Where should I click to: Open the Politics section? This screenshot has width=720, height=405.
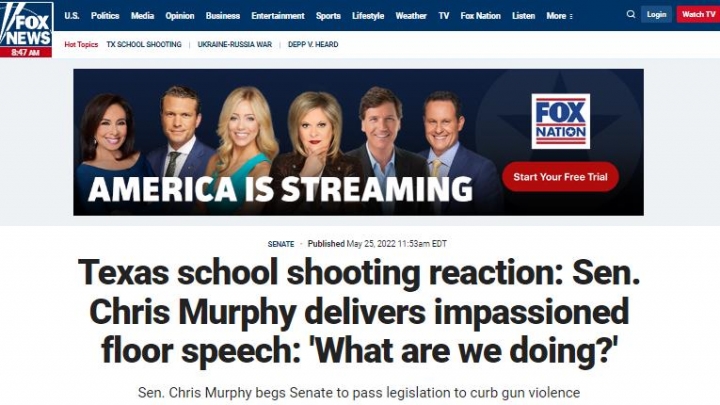pos(105,16)
